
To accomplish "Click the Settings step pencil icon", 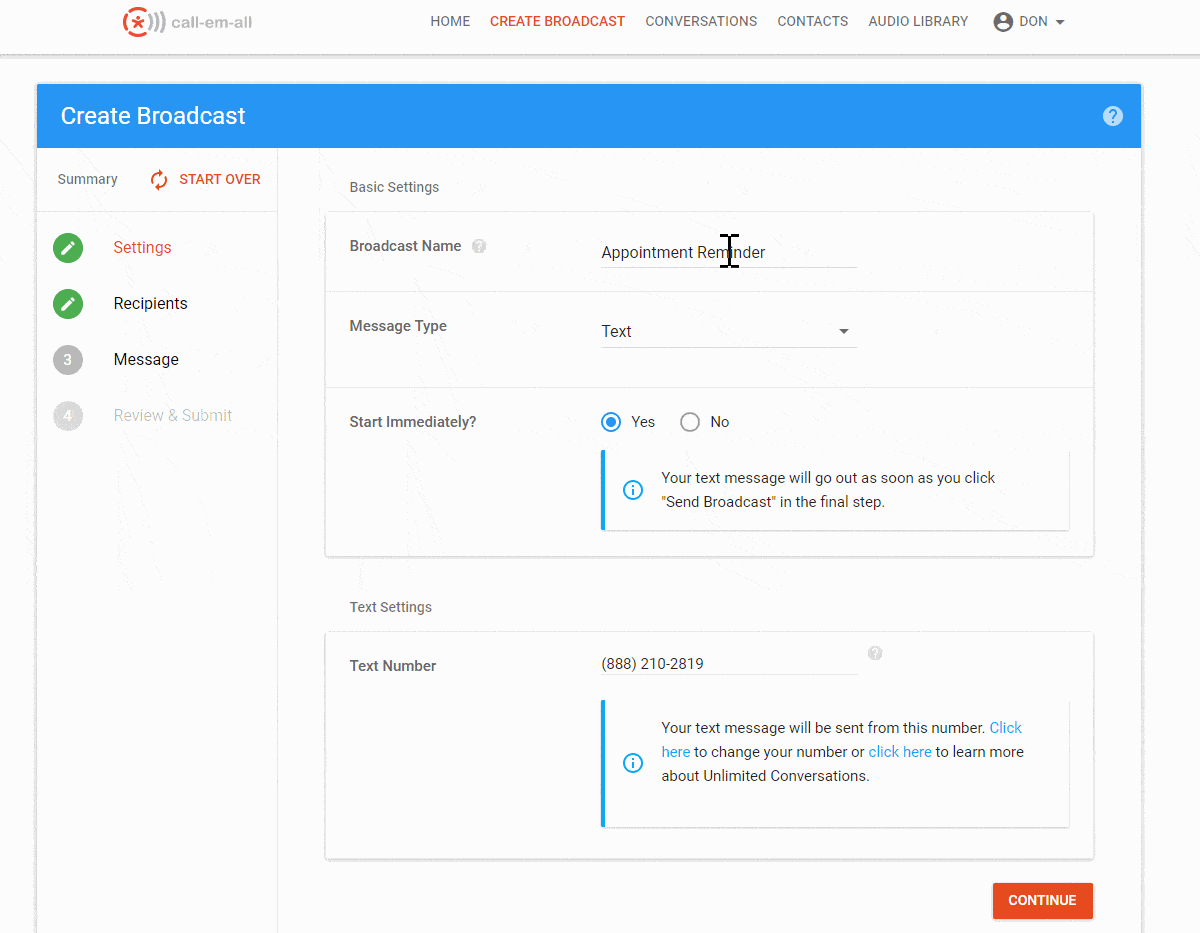I will tap(68, 248).
